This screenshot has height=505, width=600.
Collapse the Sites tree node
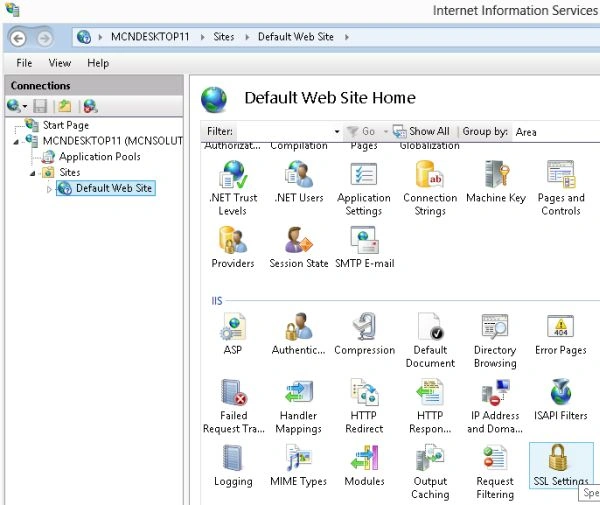click(x=33, y=173)
